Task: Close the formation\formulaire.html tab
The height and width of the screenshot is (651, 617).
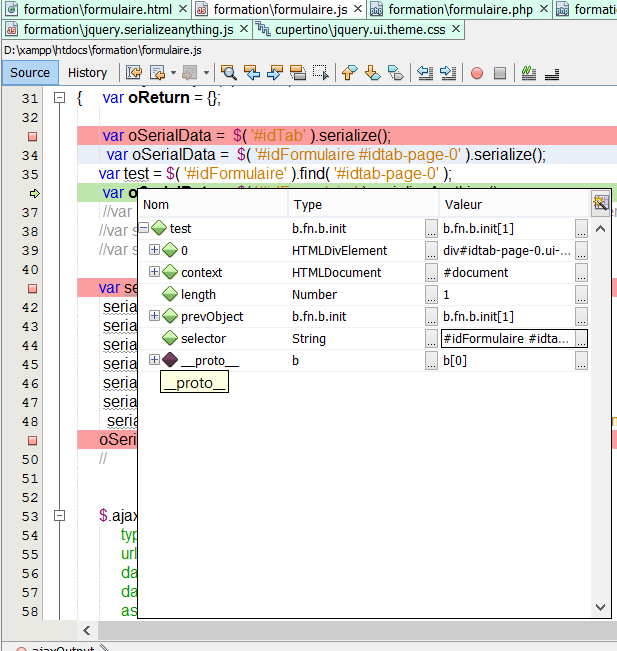Action: [x=183, y=9]
